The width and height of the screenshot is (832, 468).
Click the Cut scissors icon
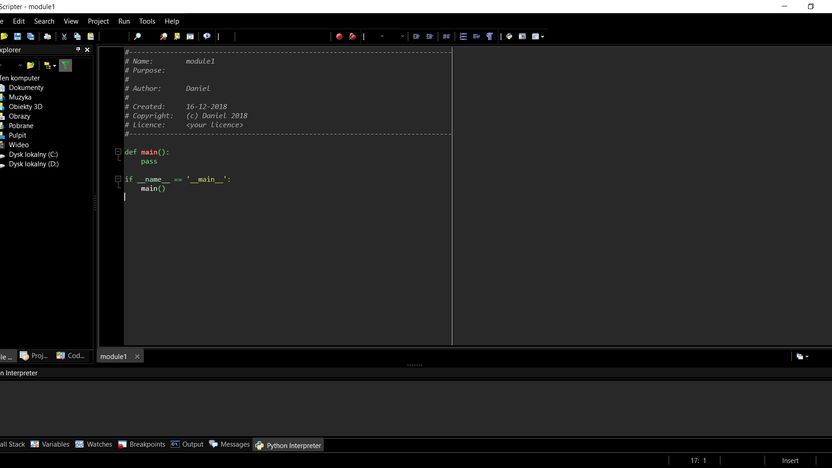64,37
